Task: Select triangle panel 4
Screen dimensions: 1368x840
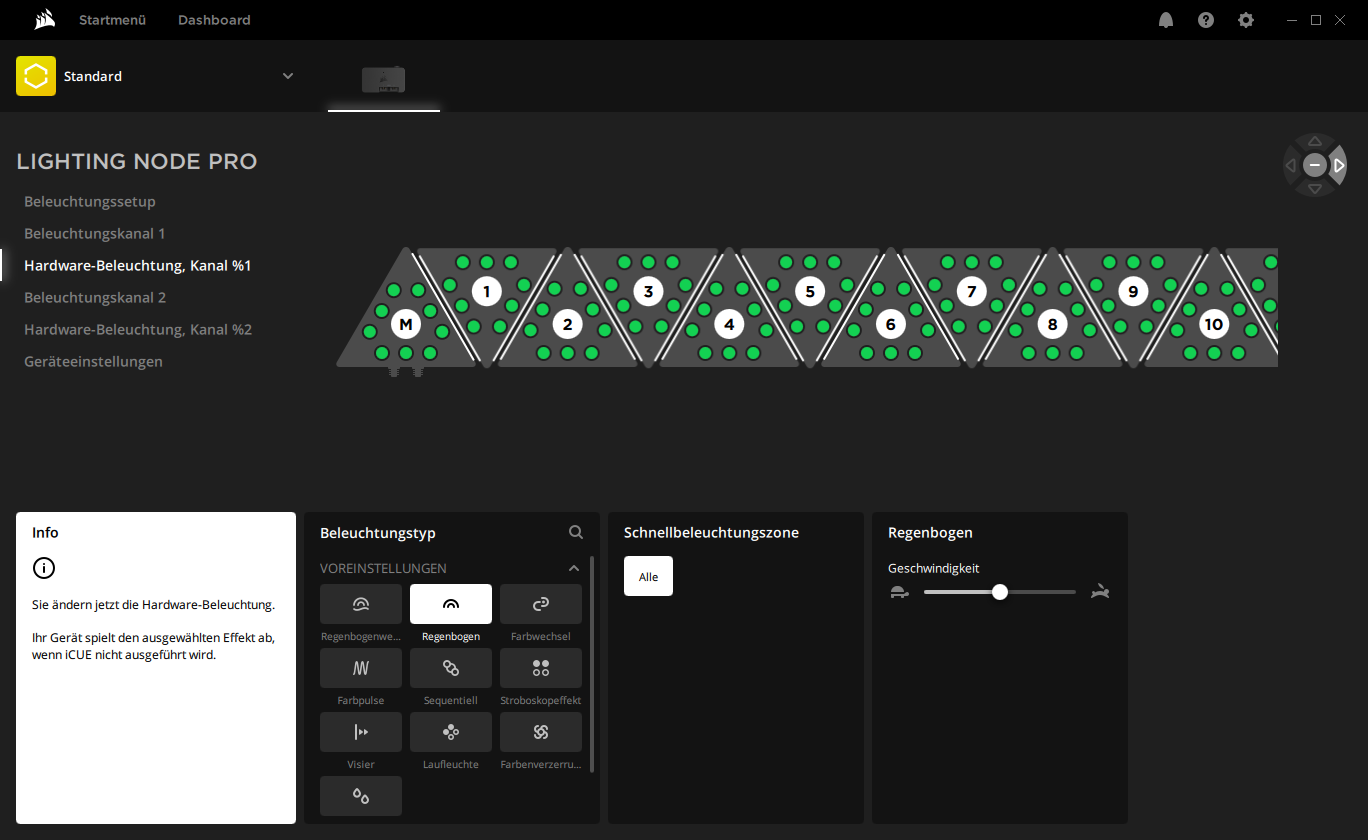Action: coord(729,324)
